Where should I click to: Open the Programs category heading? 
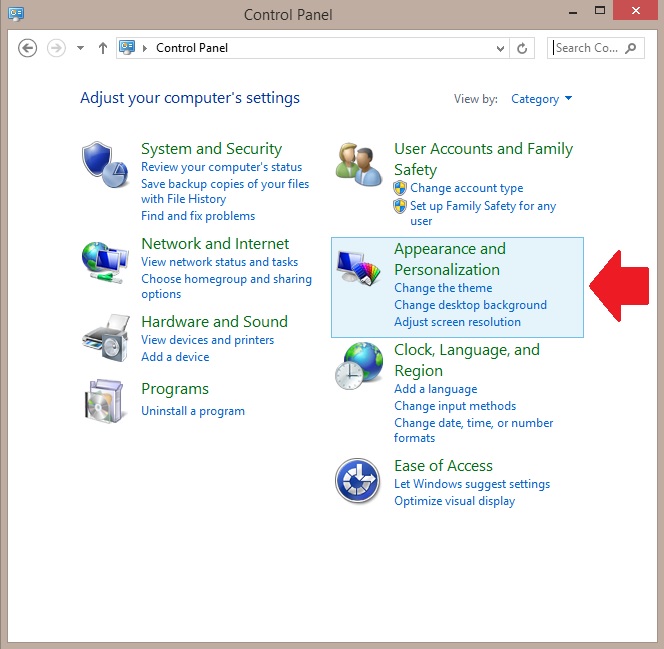pos(175,389)
